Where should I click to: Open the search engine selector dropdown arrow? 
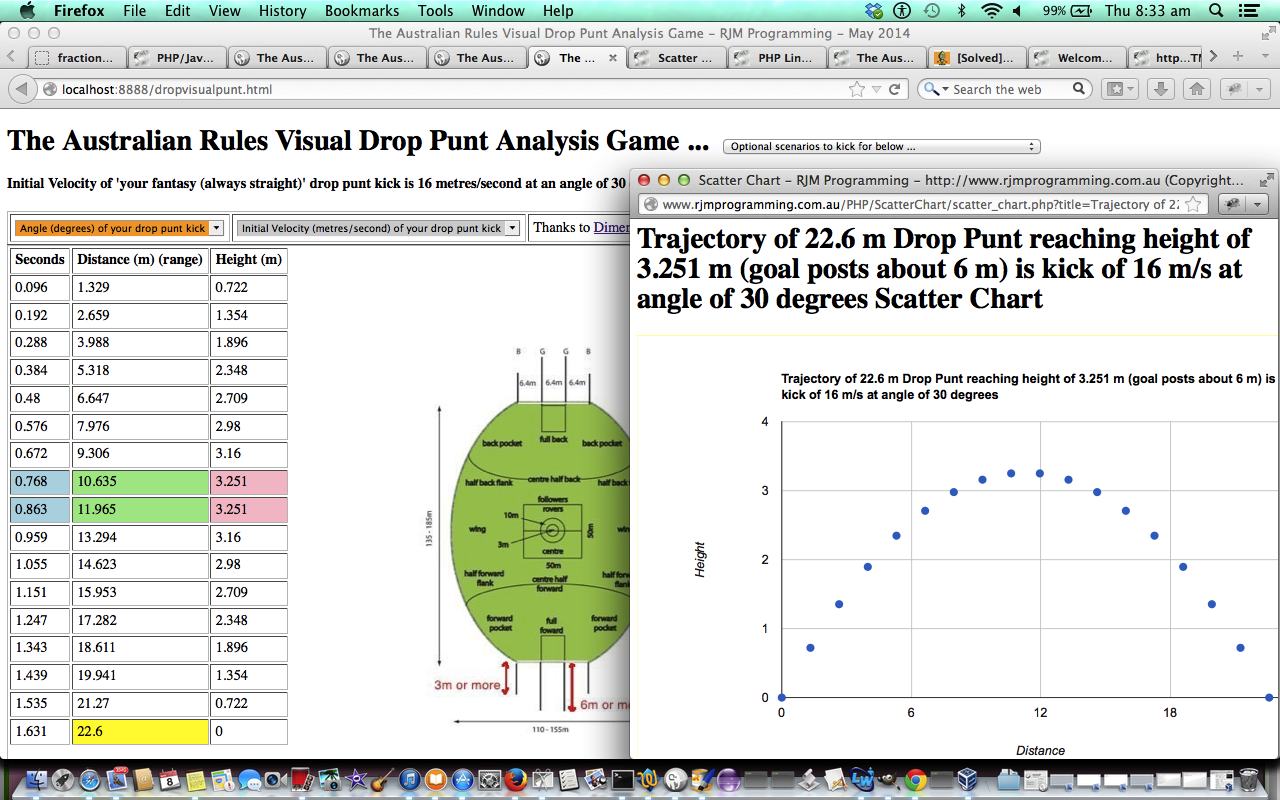click(934, 89)
